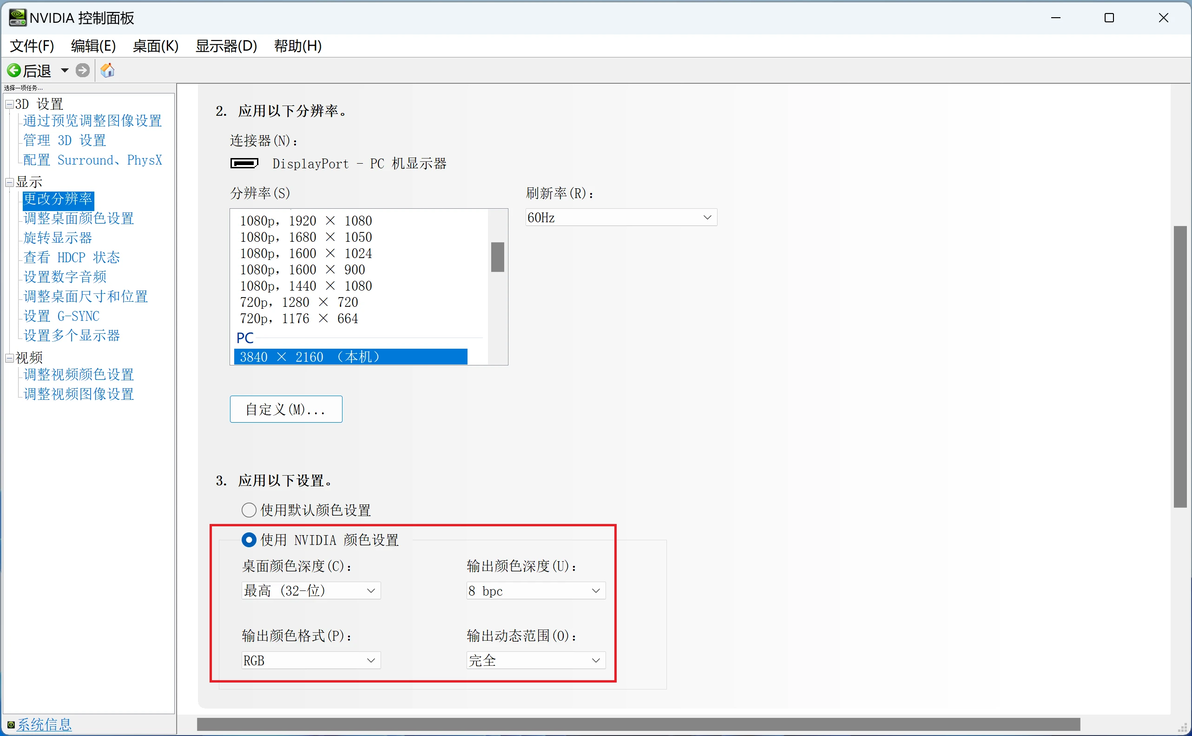1192x736 pixels.
Task: Maximize the NVIDIA 控制面板 window
Action: pos(1109,17)
